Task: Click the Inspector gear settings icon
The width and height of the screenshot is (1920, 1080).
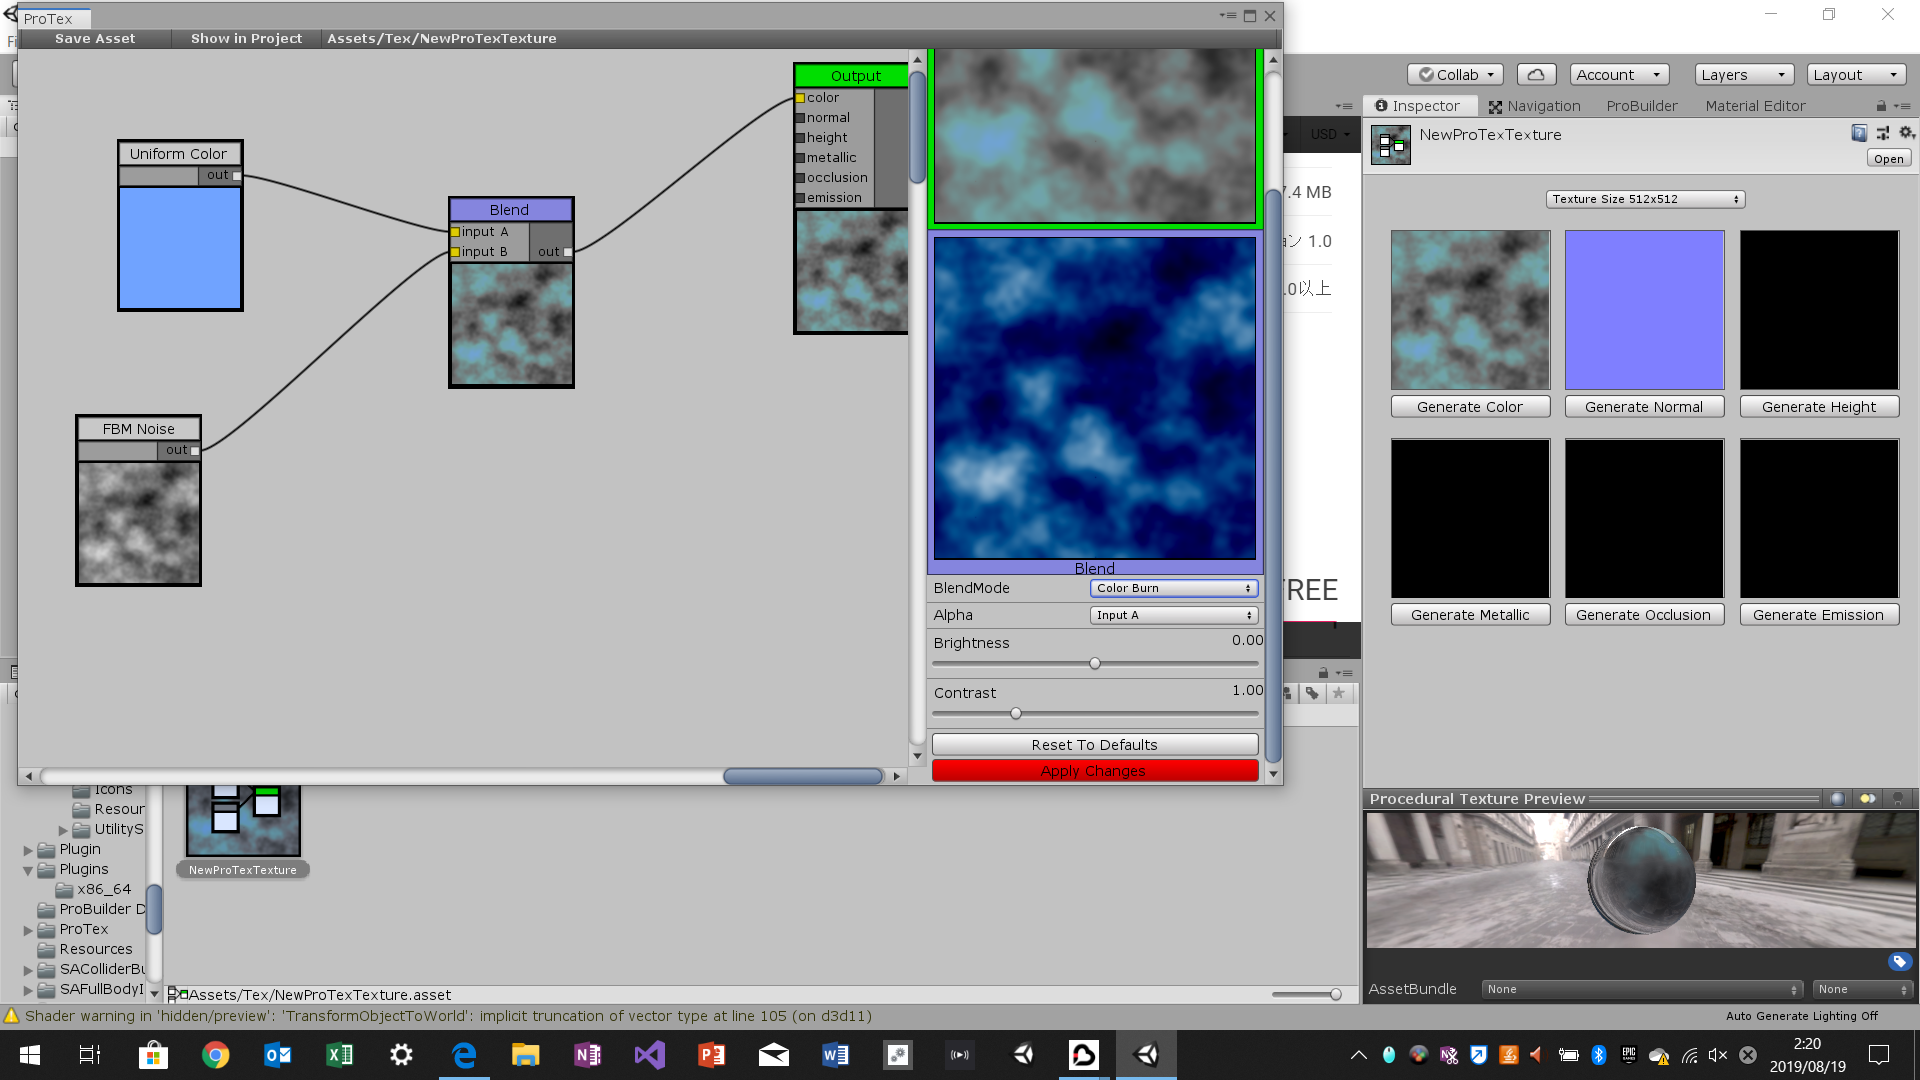Action: (1906, 133)
